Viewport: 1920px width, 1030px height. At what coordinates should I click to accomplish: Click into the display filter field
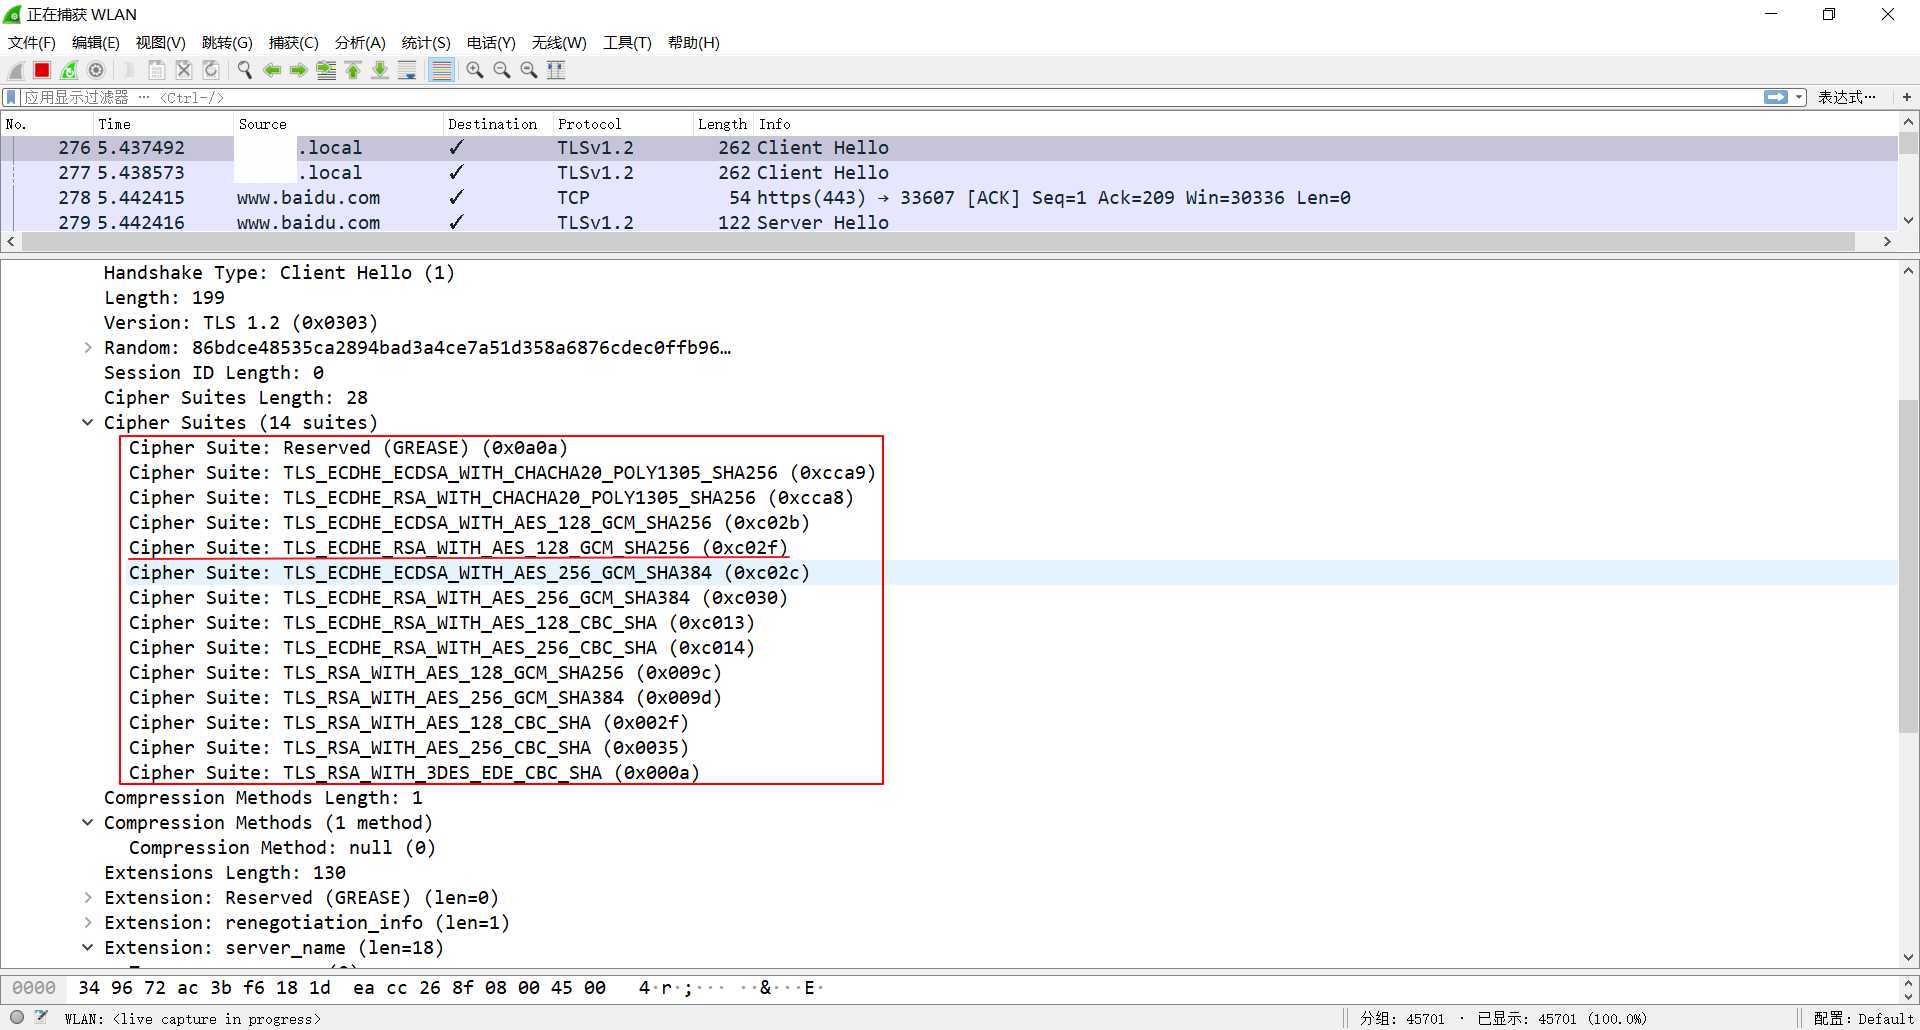point(890,97)
